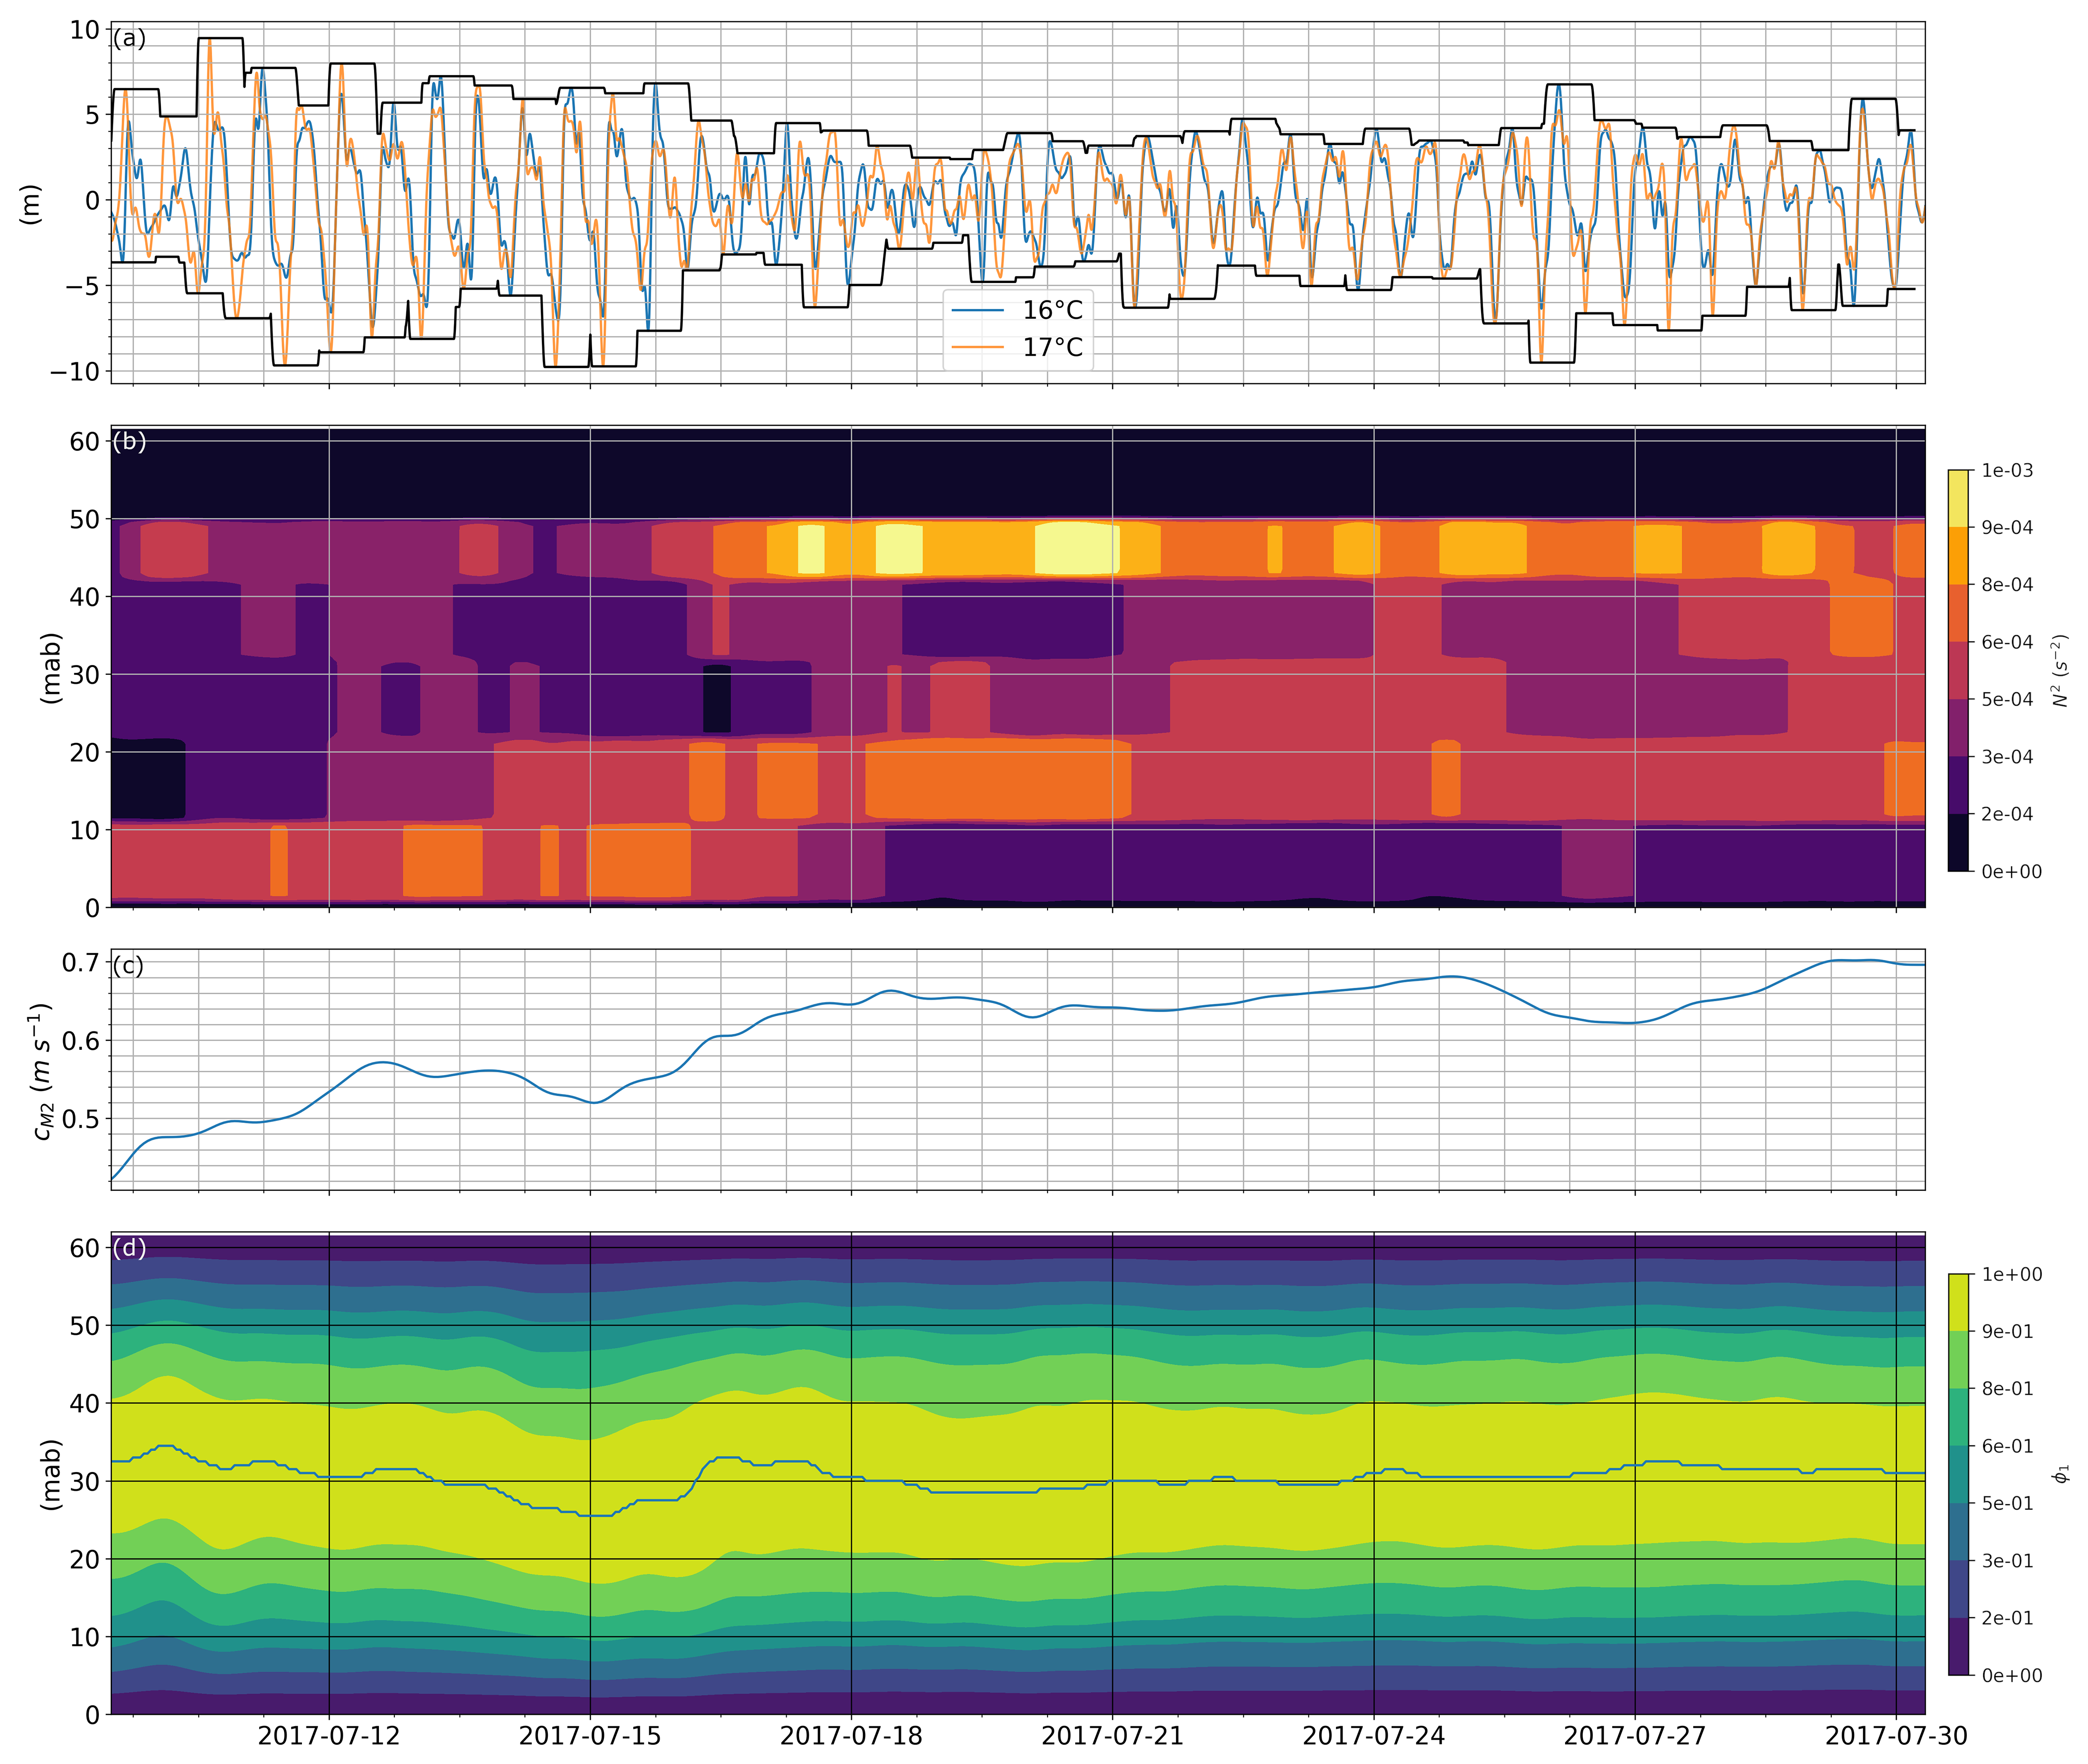This screenshot has width=2088, height=1764.
Task: Click the 2017-07-30 date tick label
Action: click(1896, 1736)
